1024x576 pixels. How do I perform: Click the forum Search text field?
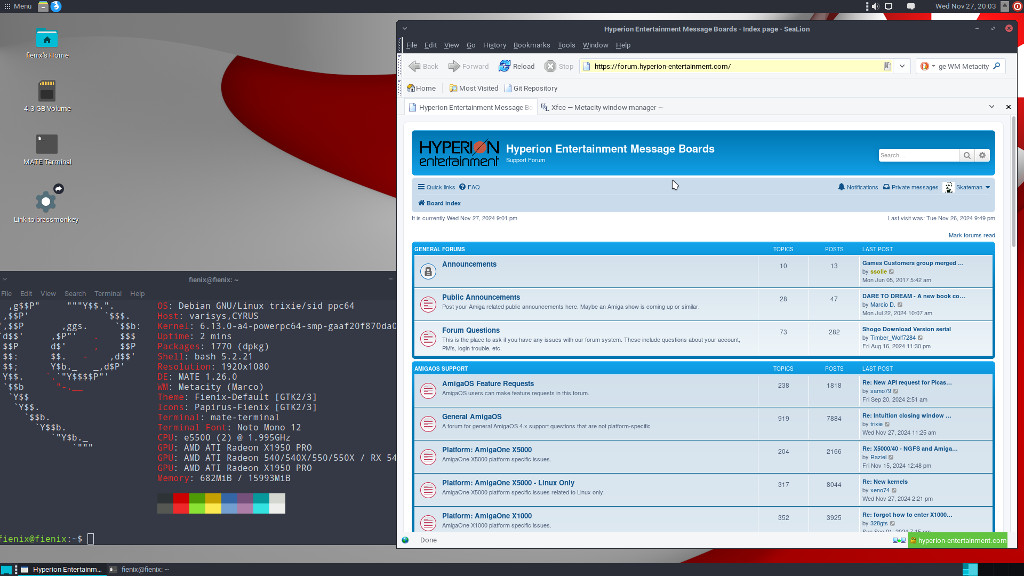pos(919,155)
